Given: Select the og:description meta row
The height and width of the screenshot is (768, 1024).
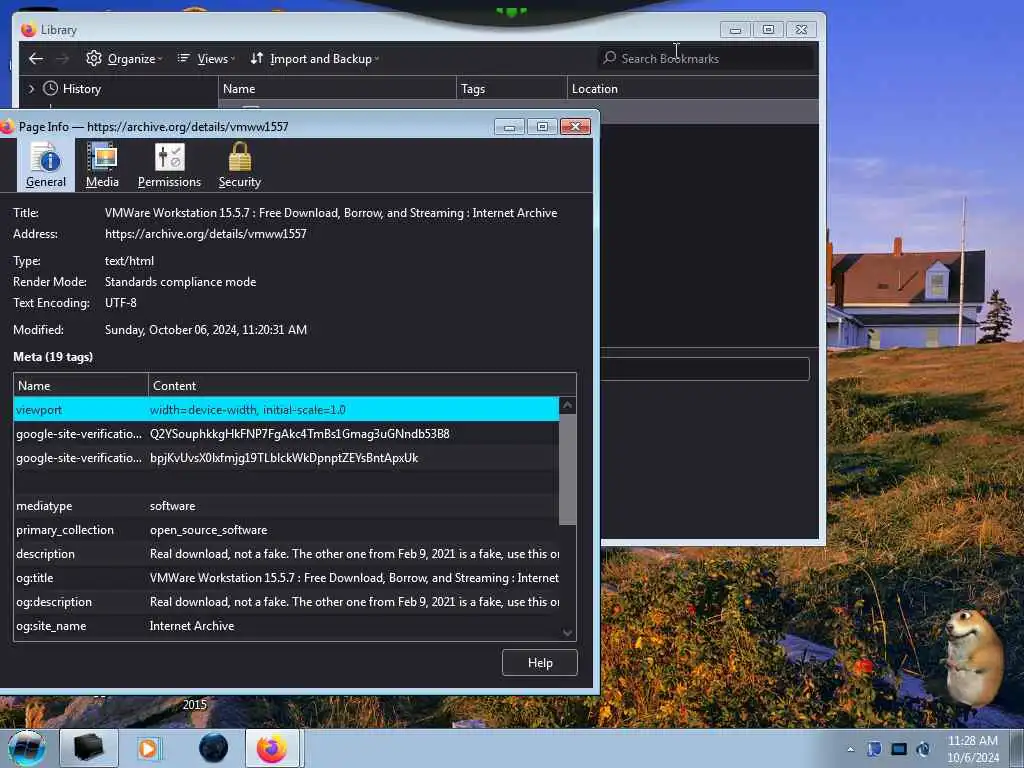Looking at the screenshot, I should tap(286, 601).
